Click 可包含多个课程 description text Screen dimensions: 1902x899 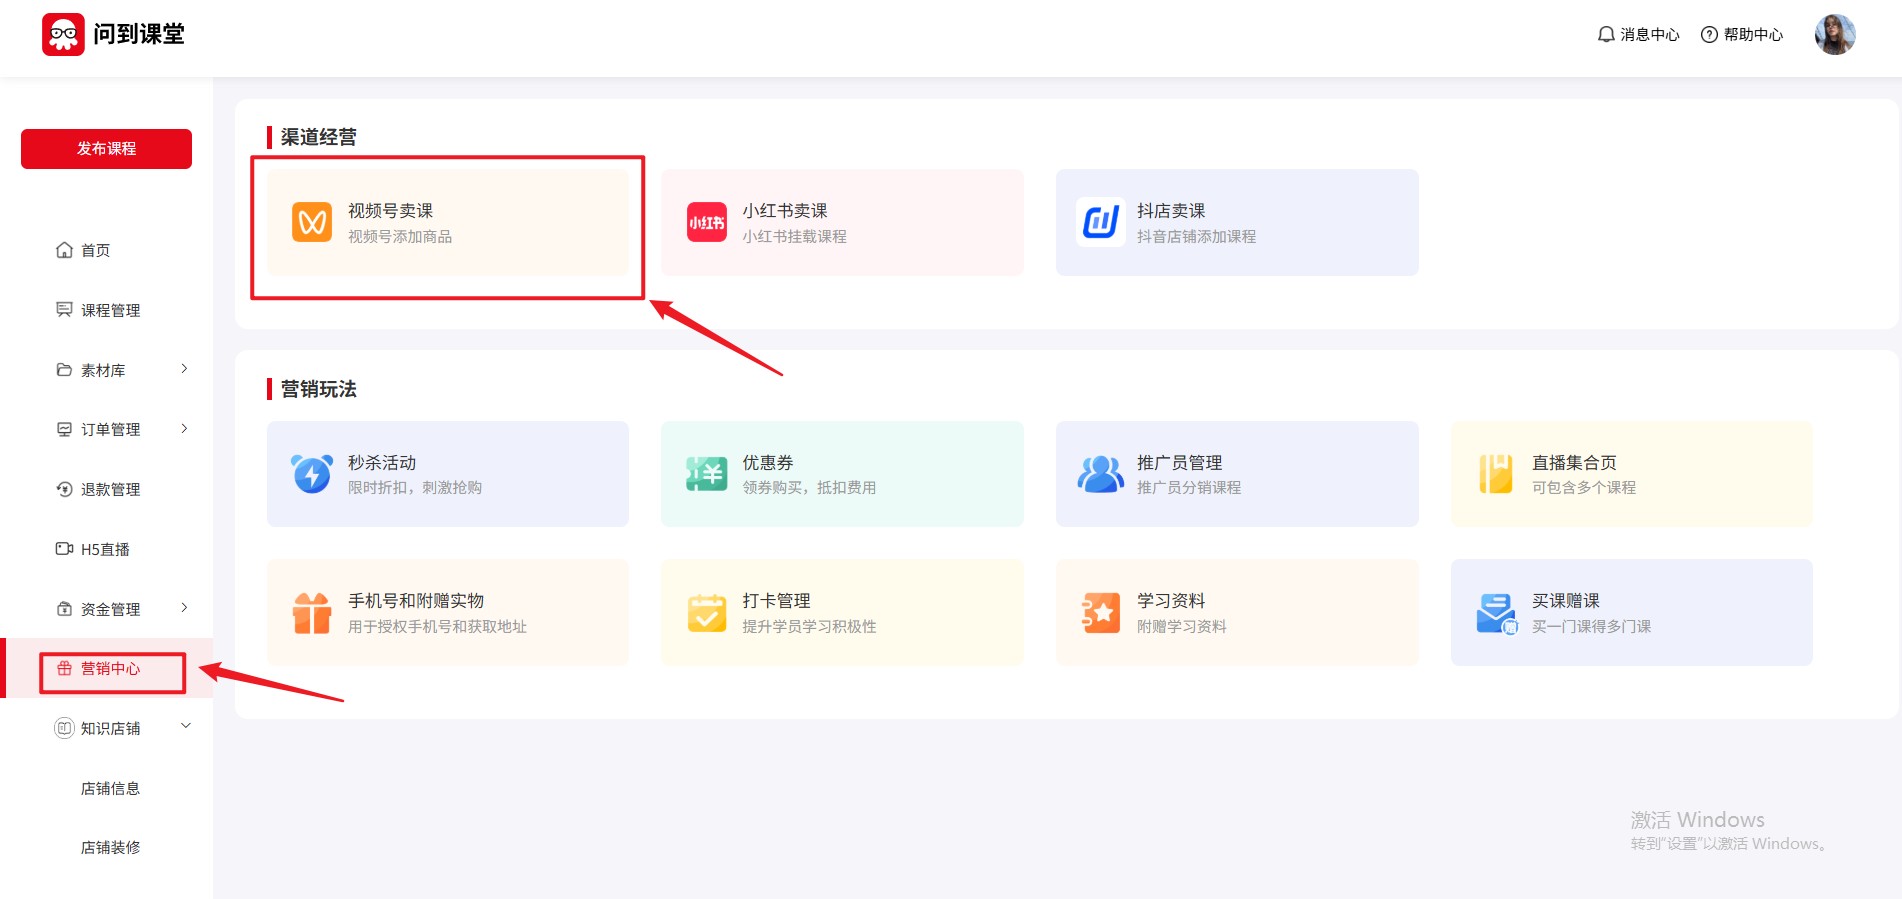1584,488
